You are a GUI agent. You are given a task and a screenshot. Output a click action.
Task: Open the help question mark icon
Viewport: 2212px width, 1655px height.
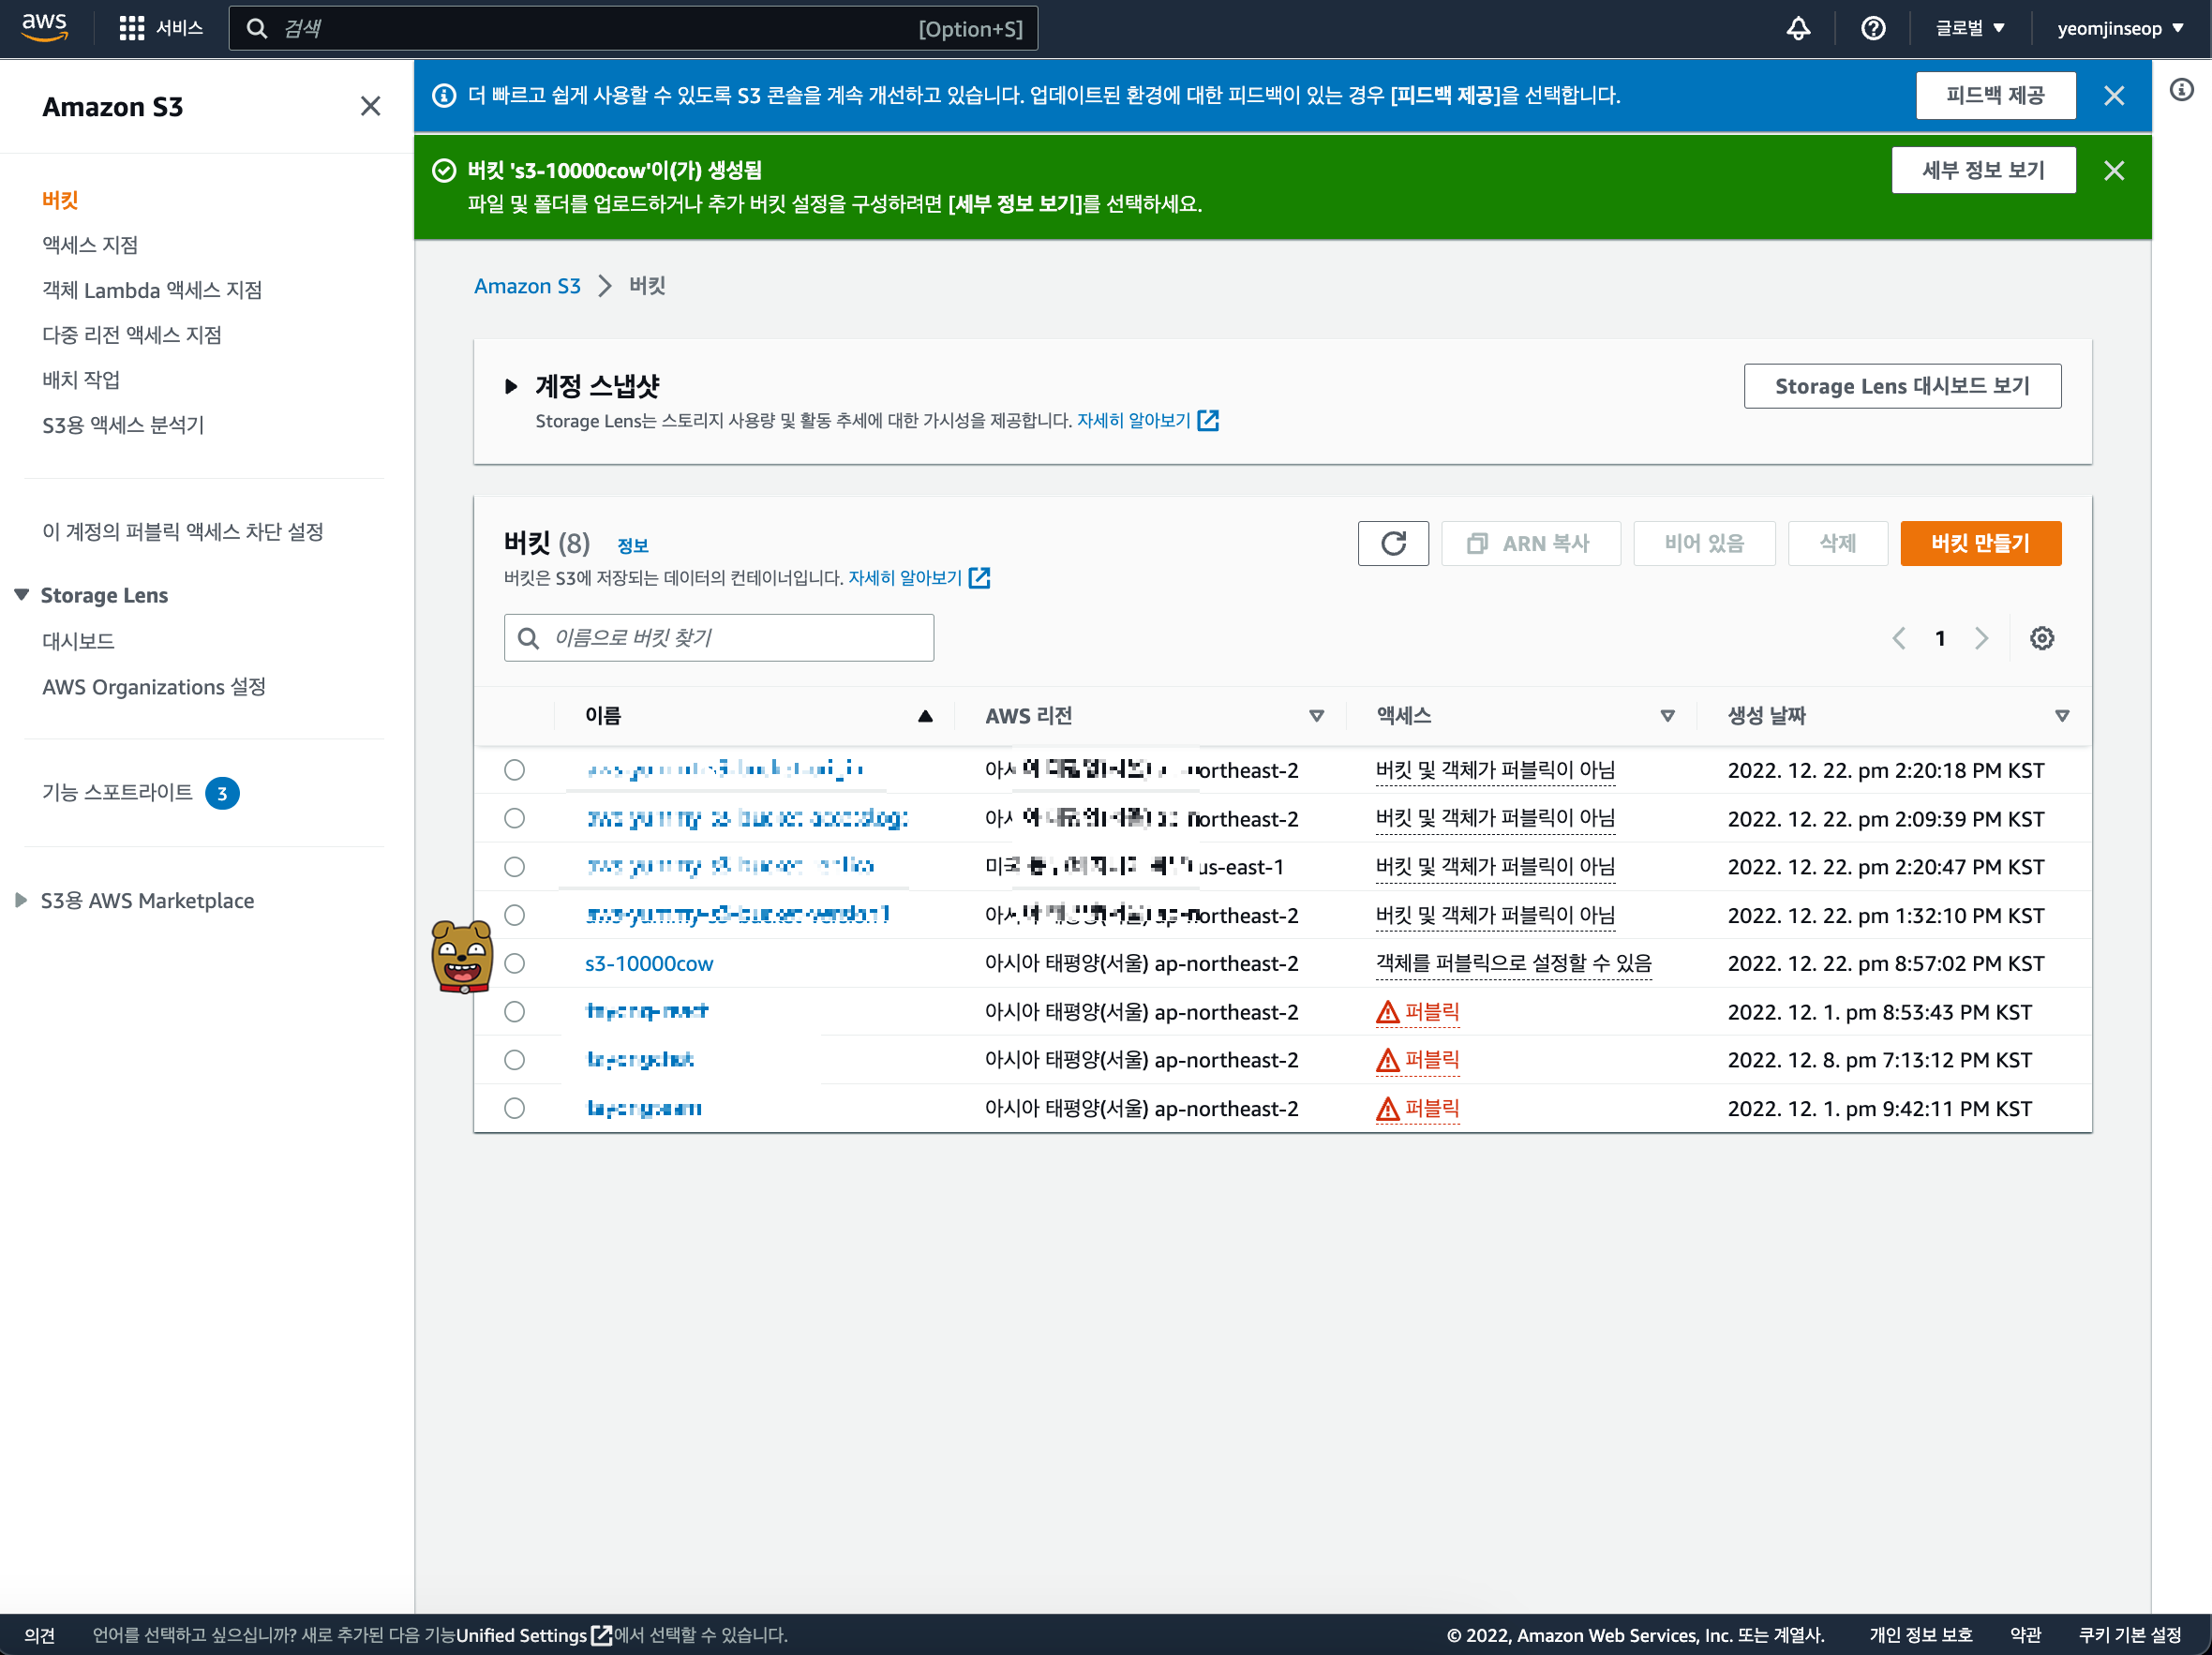click(1872, 28)
